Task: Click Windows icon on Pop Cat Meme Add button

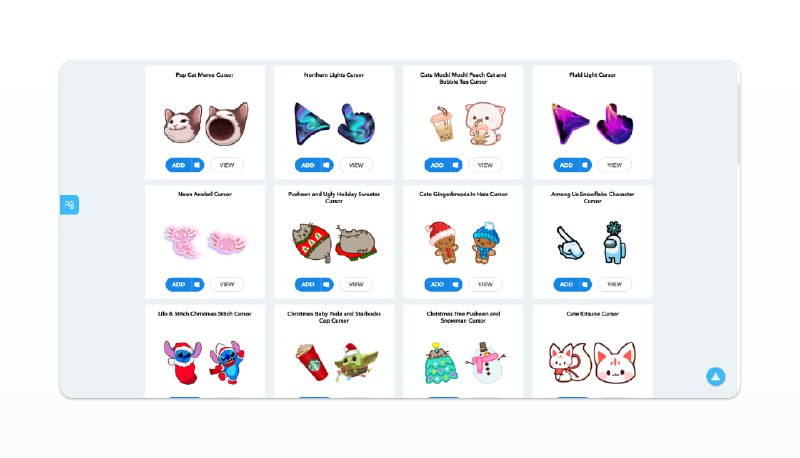Action: [197, 165]
